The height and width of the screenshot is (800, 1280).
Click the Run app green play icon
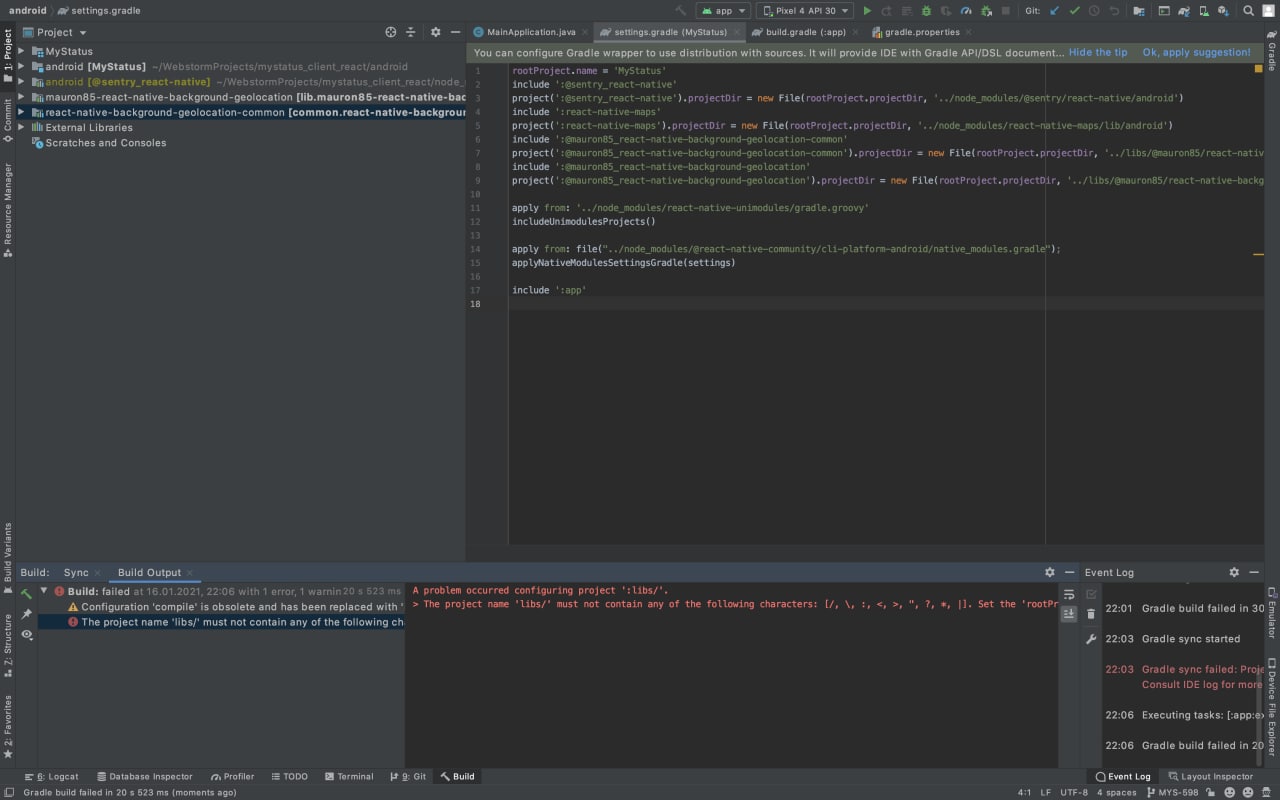[867, 11]
